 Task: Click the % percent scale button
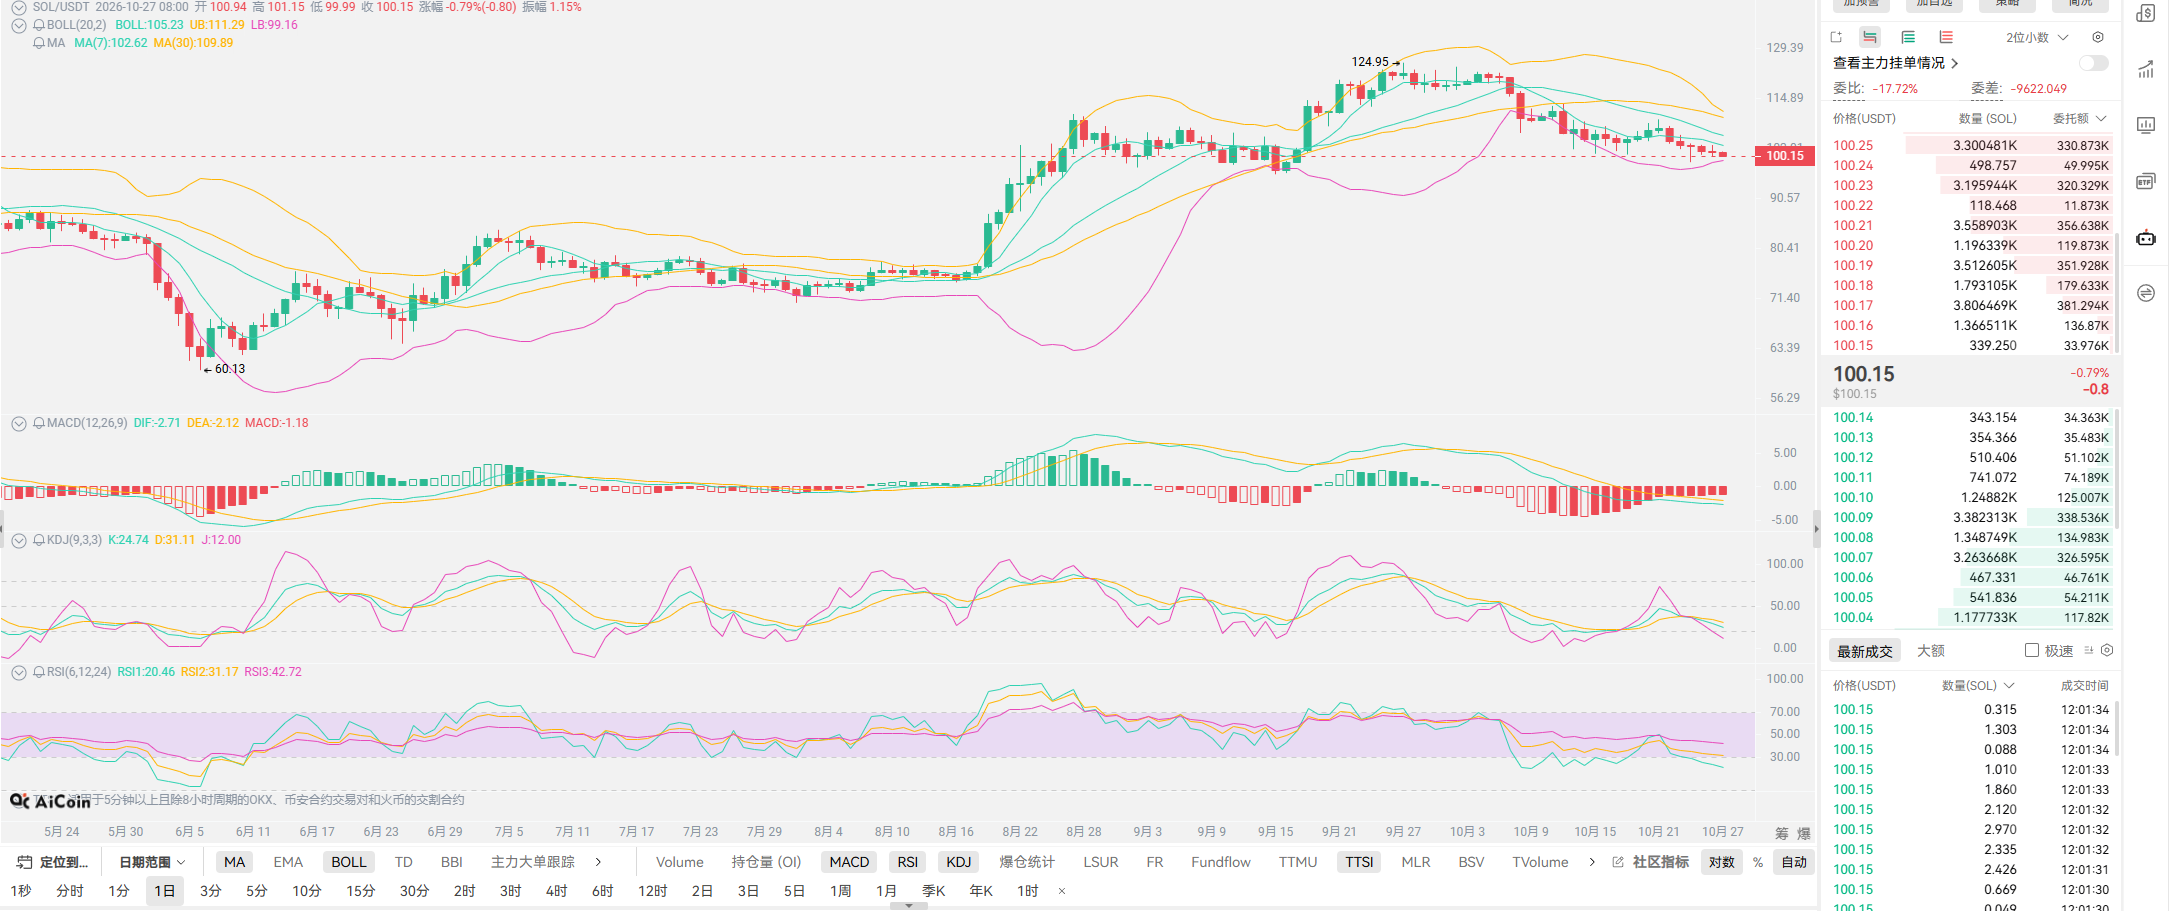[1758, 862]
